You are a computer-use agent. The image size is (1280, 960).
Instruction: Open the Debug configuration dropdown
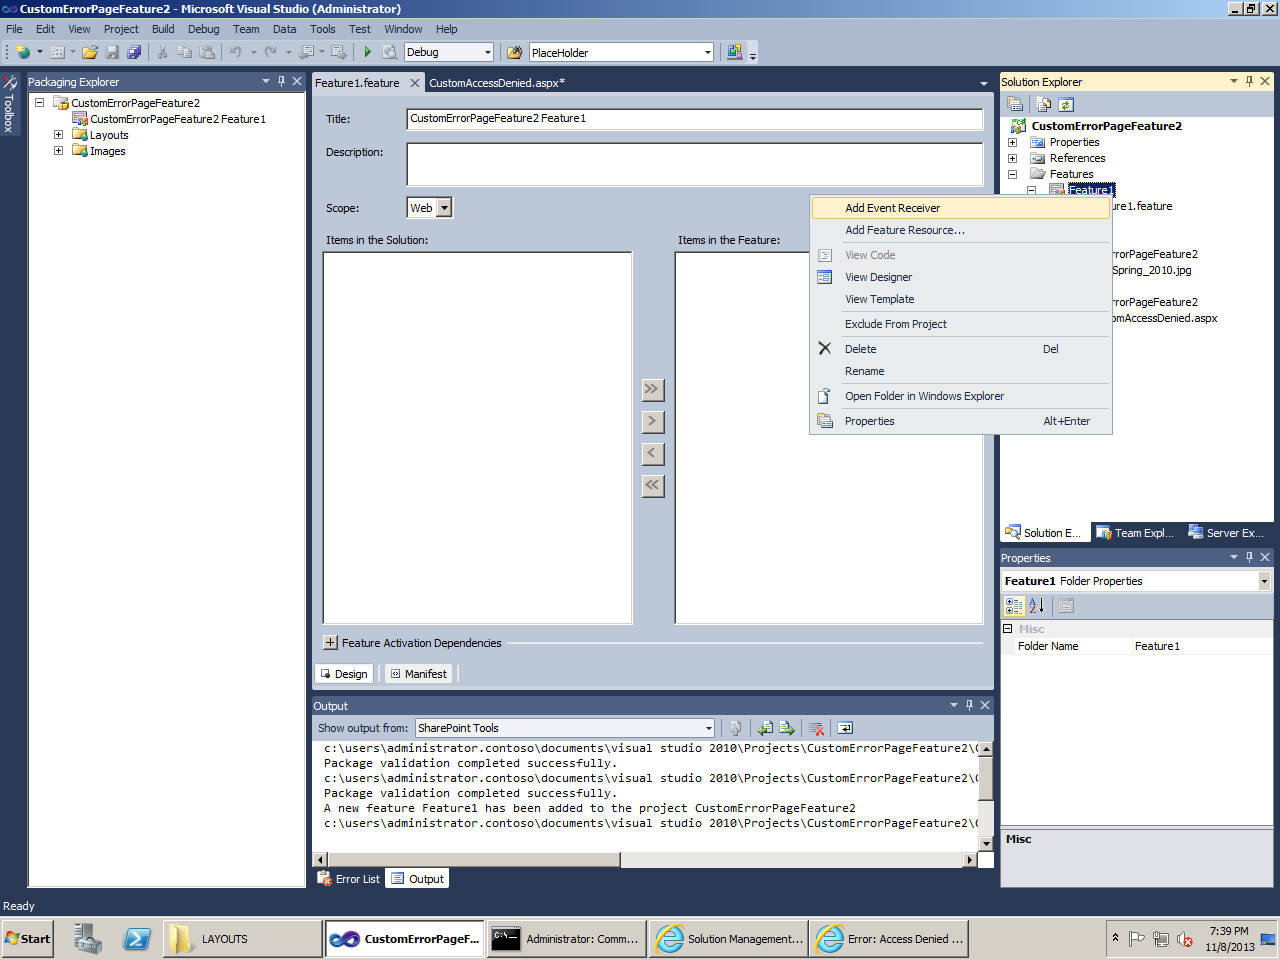pos(488,52)
